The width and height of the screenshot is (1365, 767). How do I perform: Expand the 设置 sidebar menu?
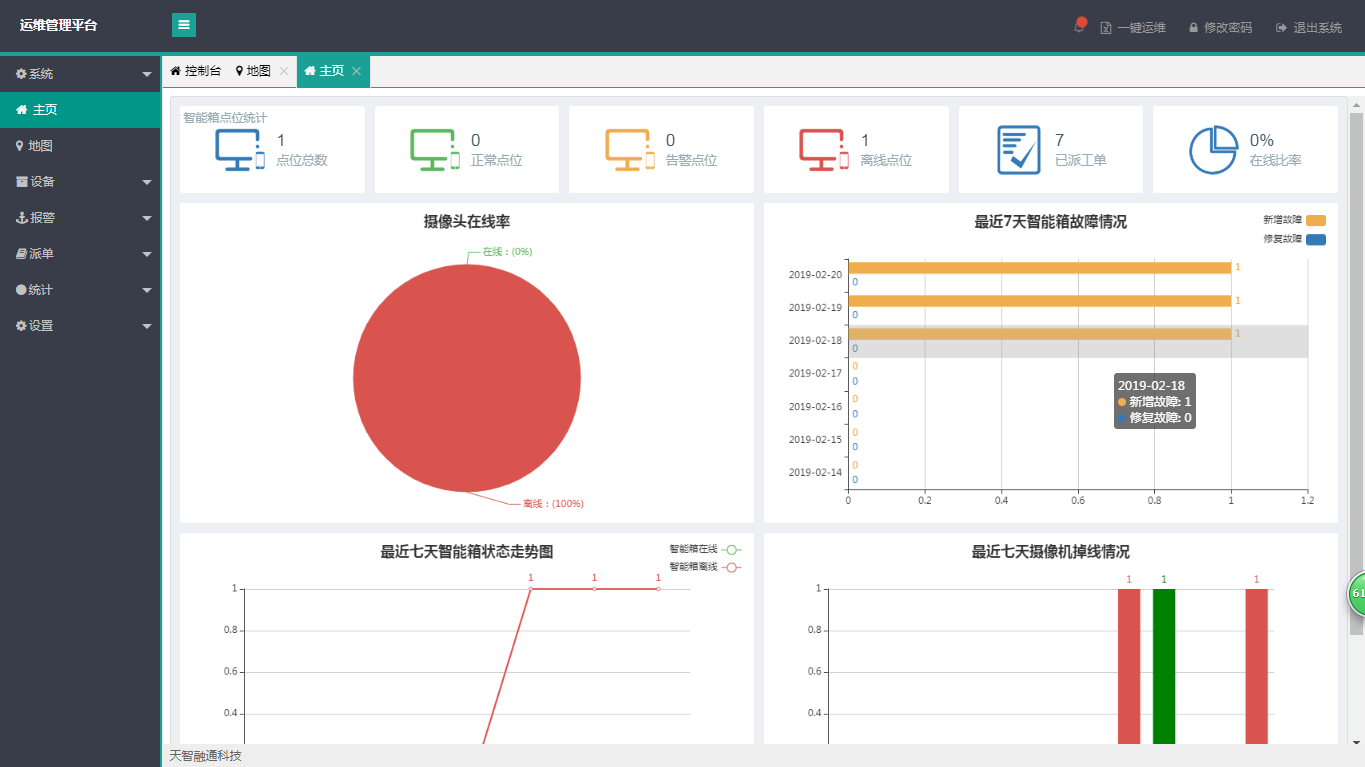point(80,326)
